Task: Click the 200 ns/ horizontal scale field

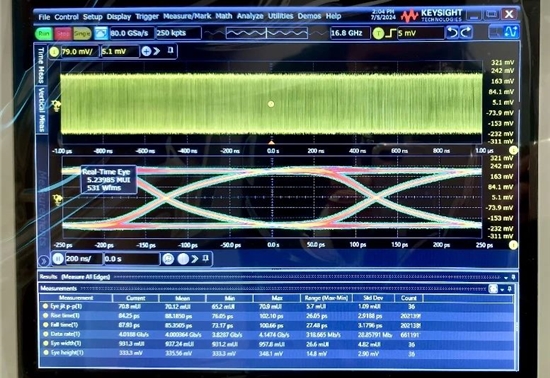Action: click(x=83, y=259)
